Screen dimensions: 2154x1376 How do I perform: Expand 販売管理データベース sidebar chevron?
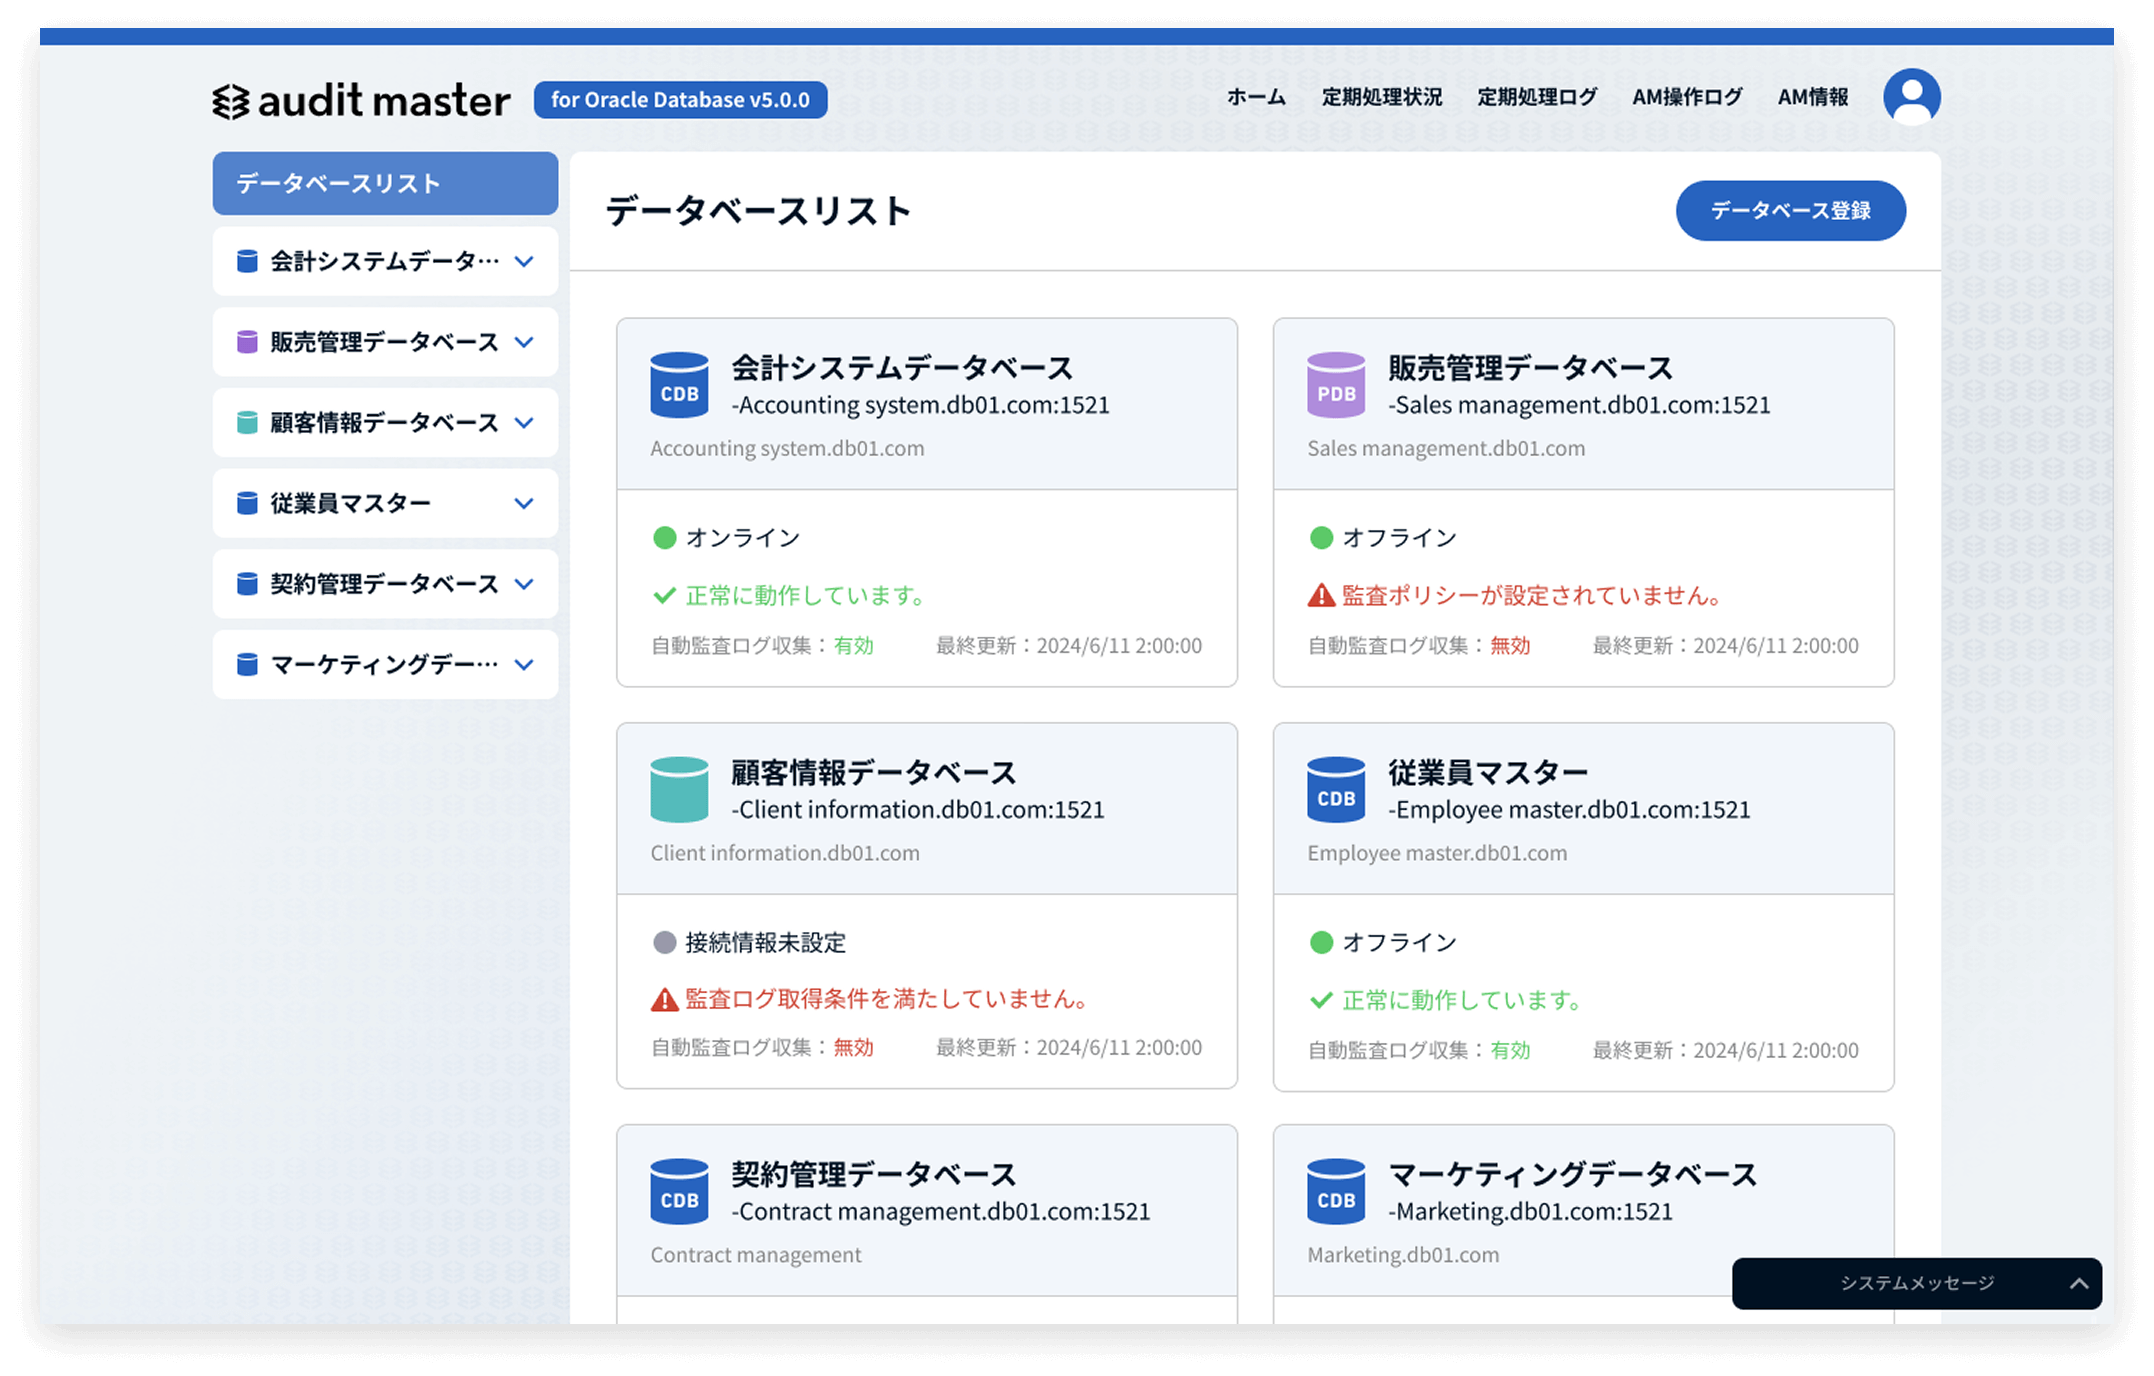[524, 342]
